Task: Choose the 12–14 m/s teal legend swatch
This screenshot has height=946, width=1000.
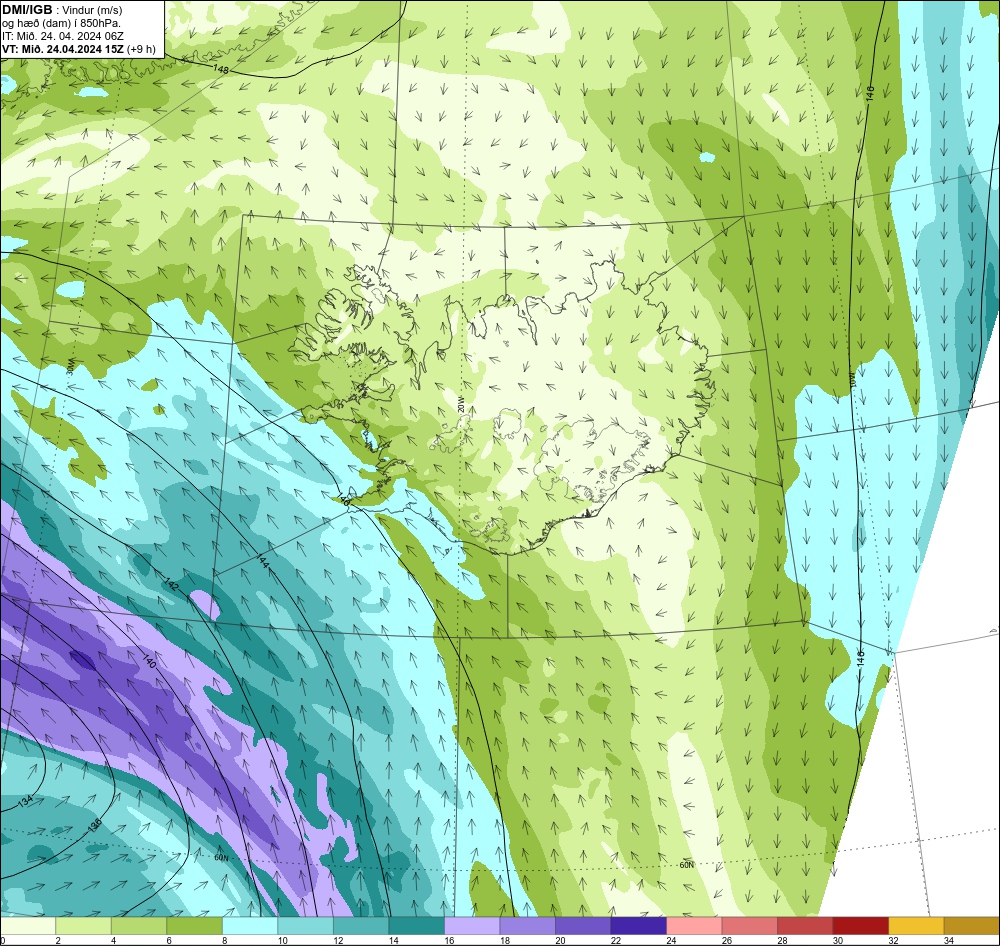Action: point(360,926)
